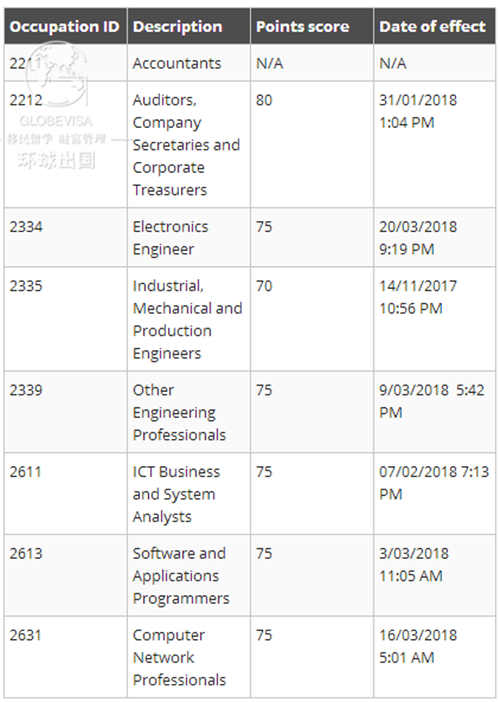Select the points score 80 cell
500x702 pixels.
[x=312, y=145]
